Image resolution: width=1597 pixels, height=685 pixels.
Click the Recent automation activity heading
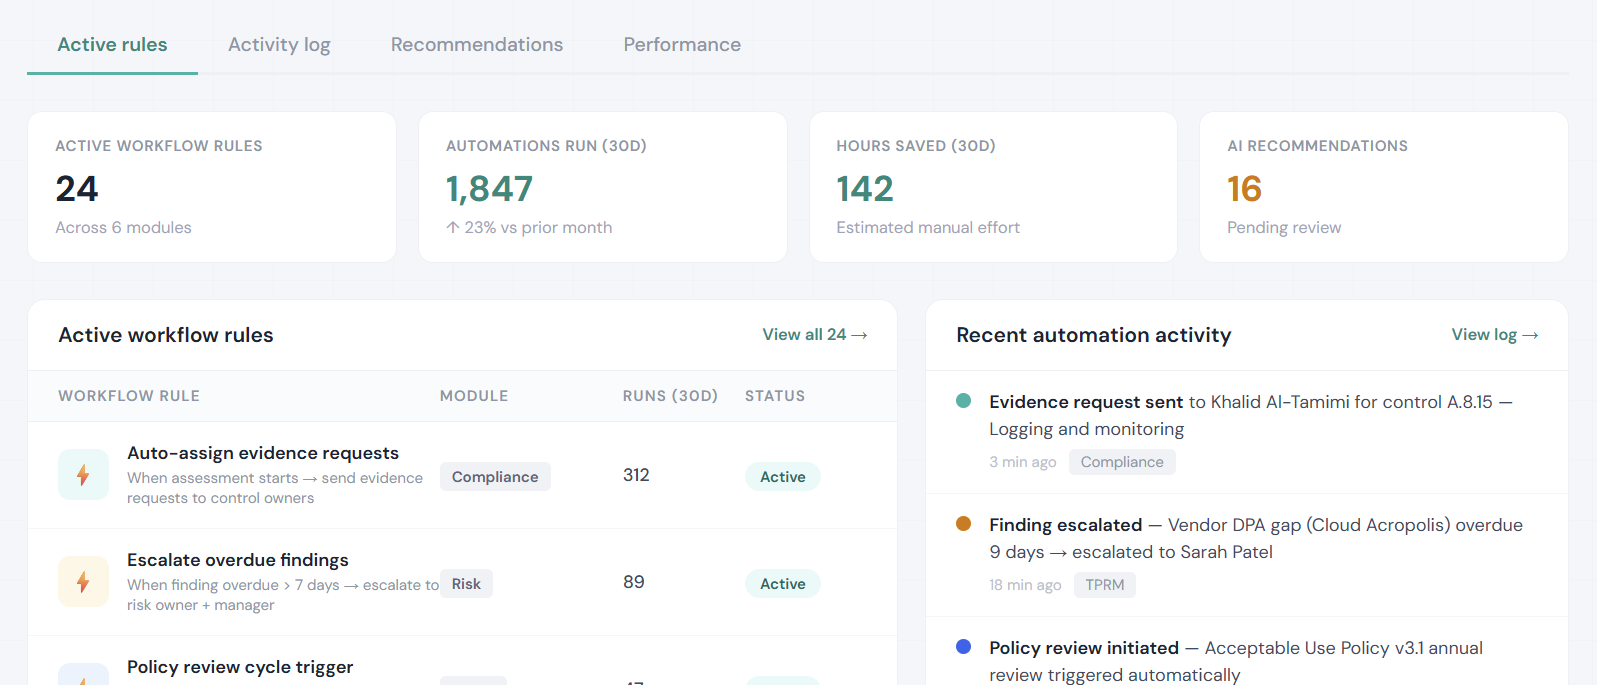click(1094, 335)
